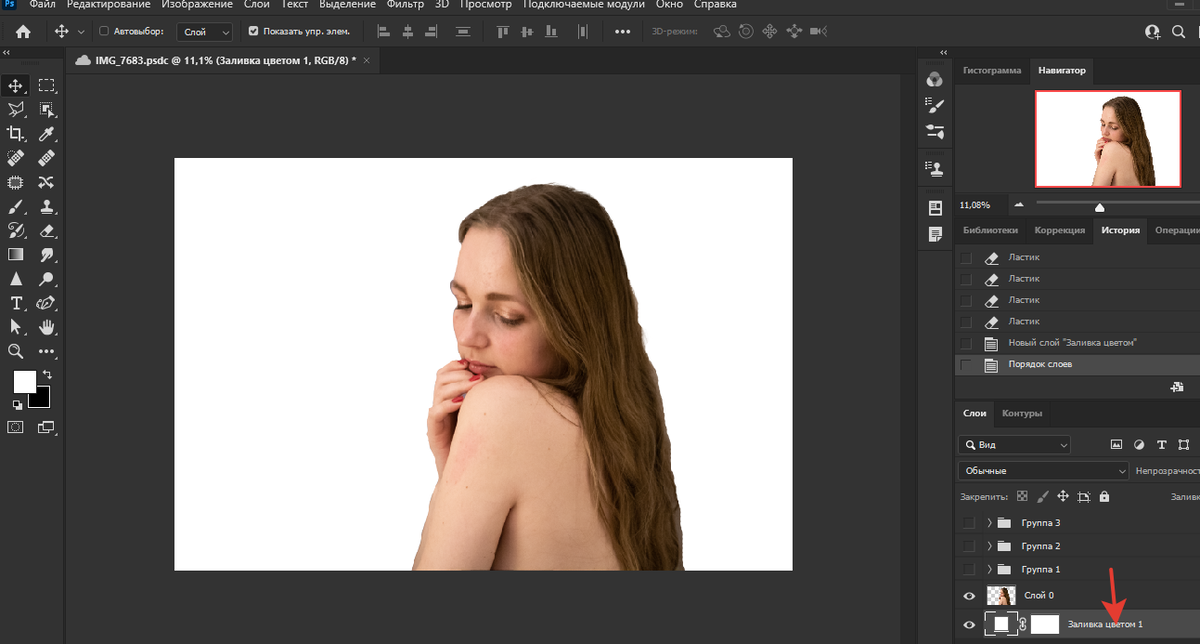Click the lock all layer icon
This screenshot has width=1200, height=644.
[x=1104, y=496]
